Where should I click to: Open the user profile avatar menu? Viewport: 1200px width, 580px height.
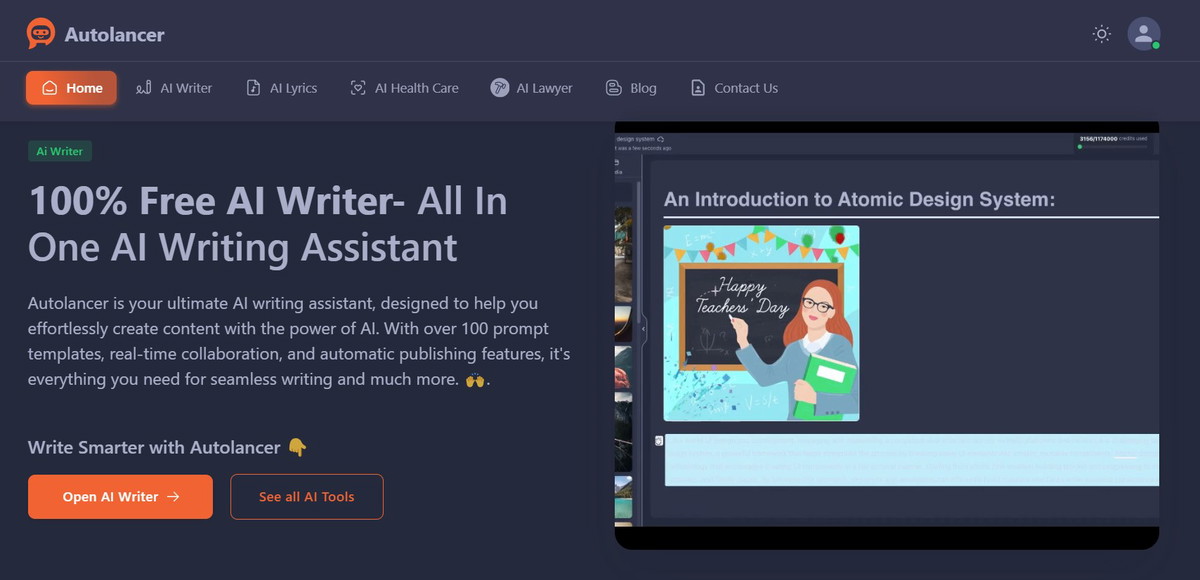1143,34
